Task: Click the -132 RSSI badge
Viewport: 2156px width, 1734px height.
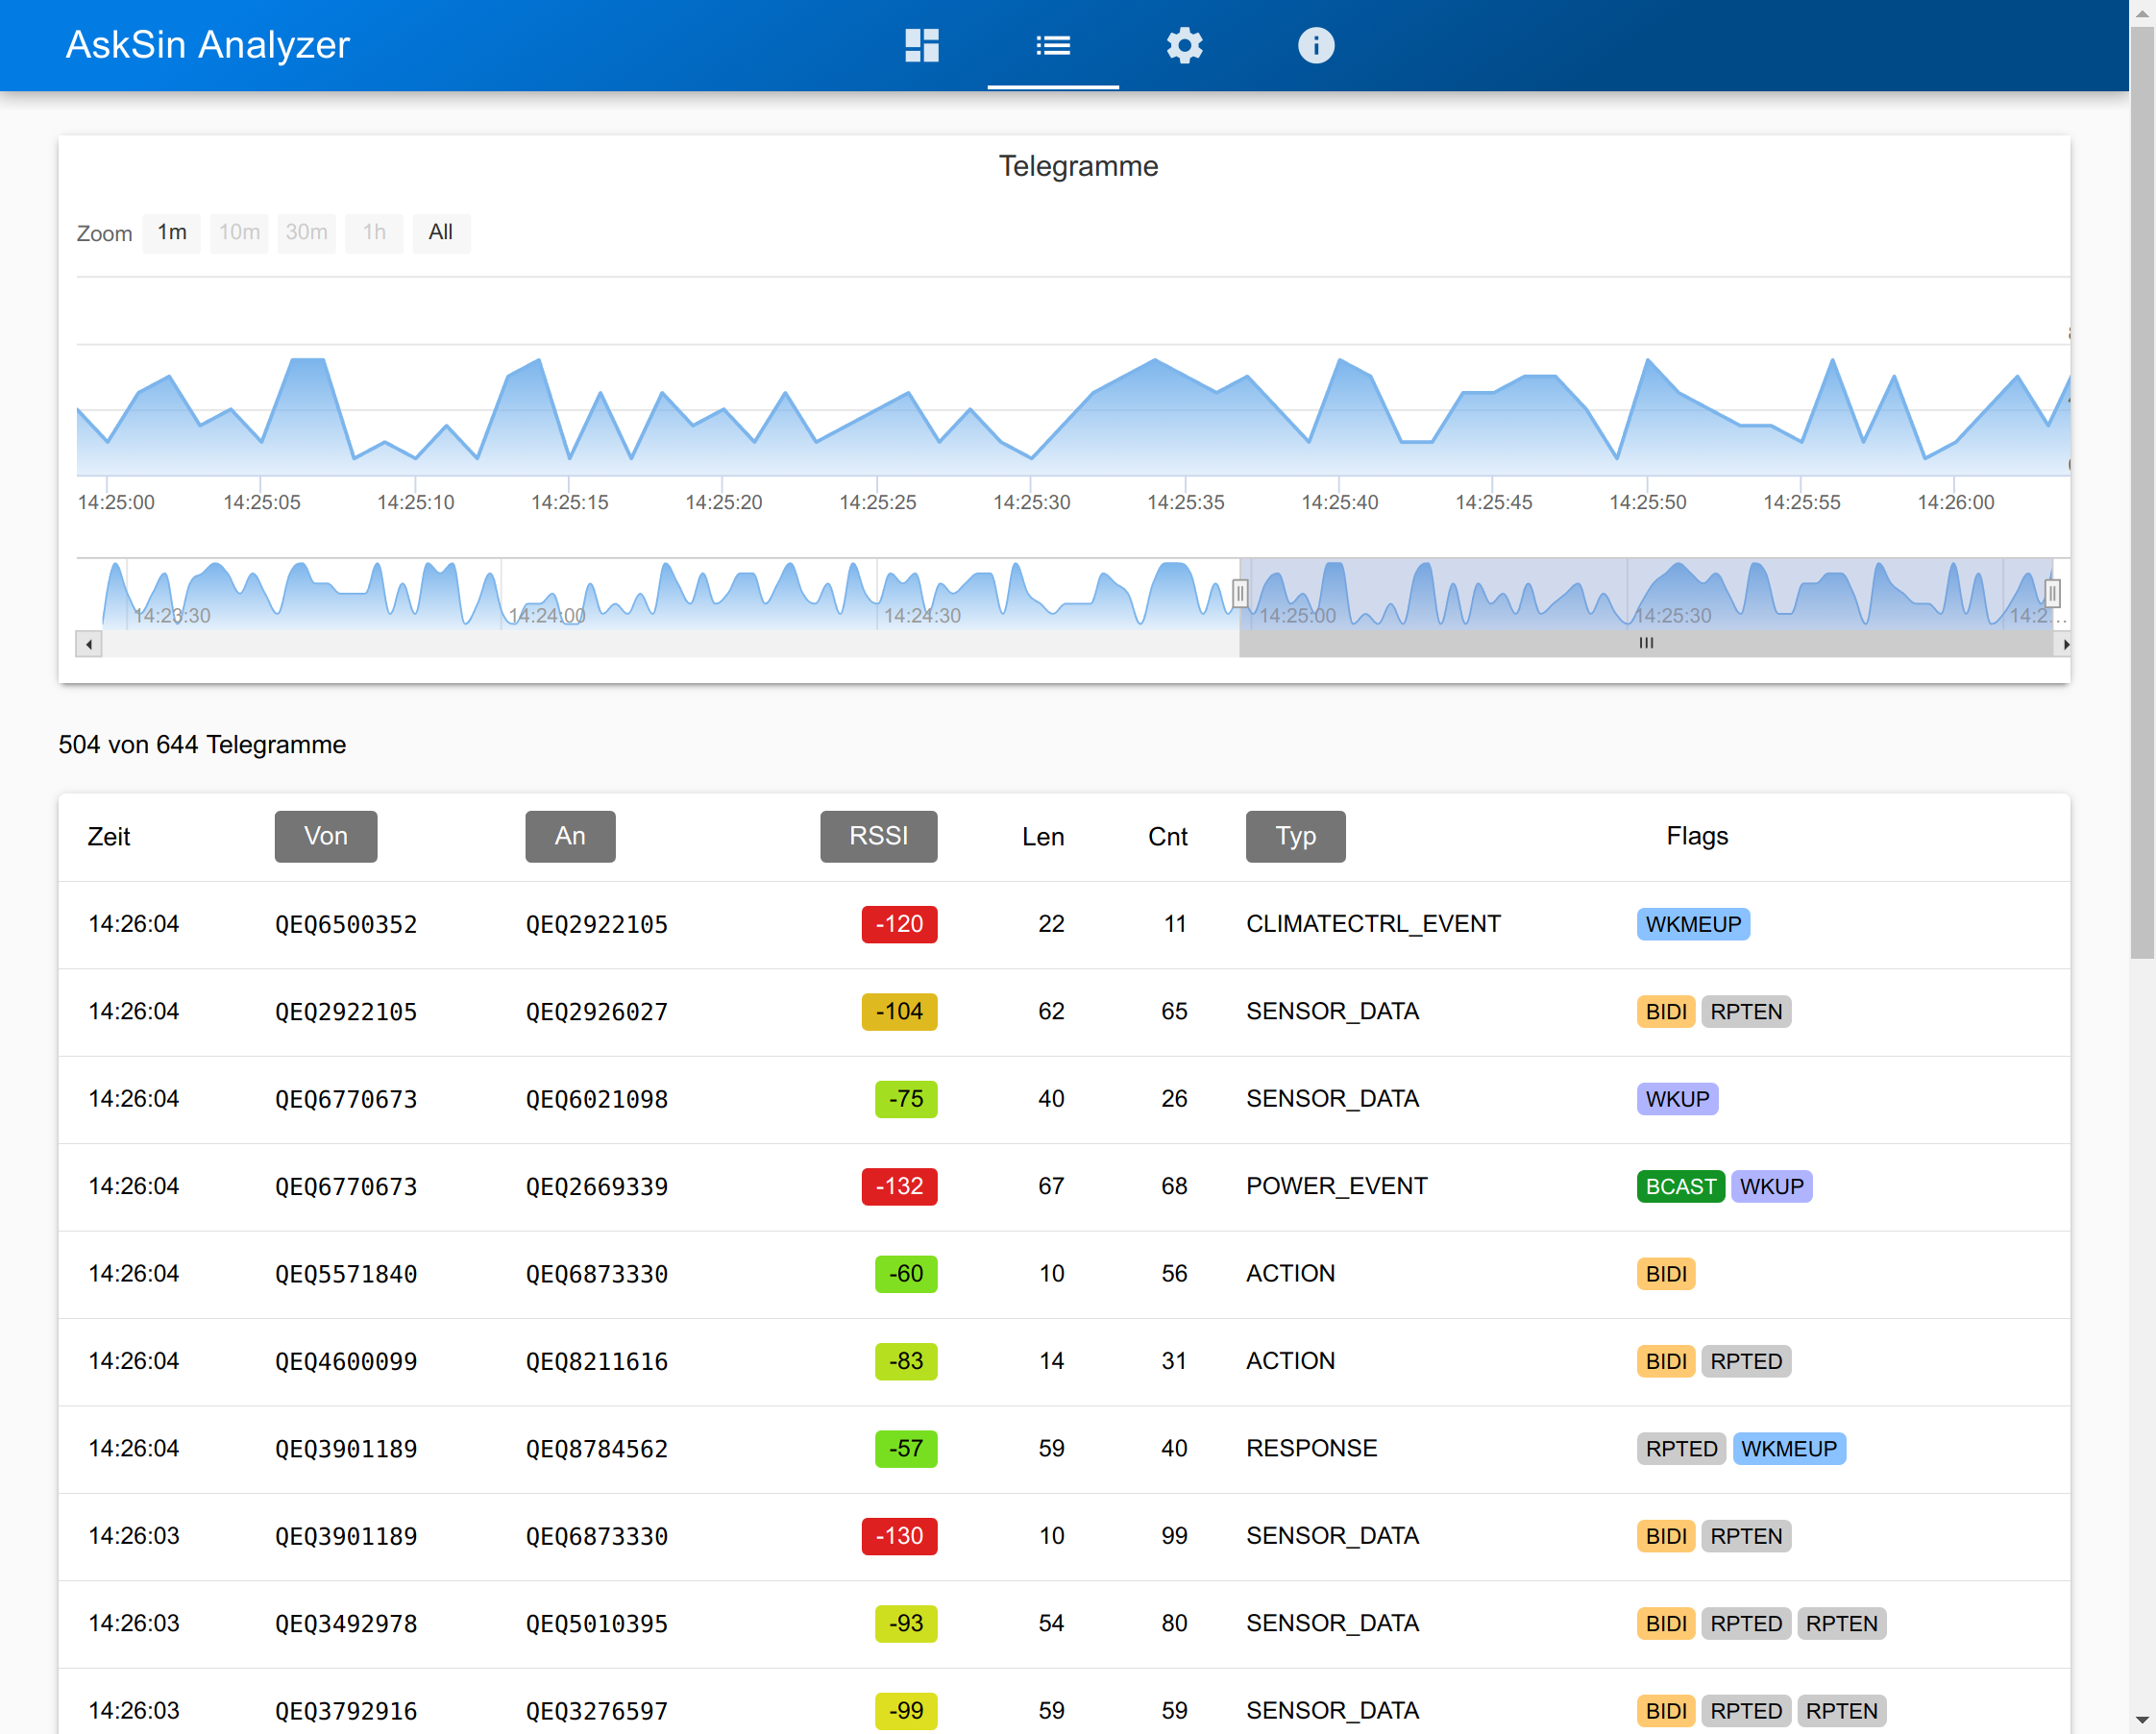Action: (899, 1186)
